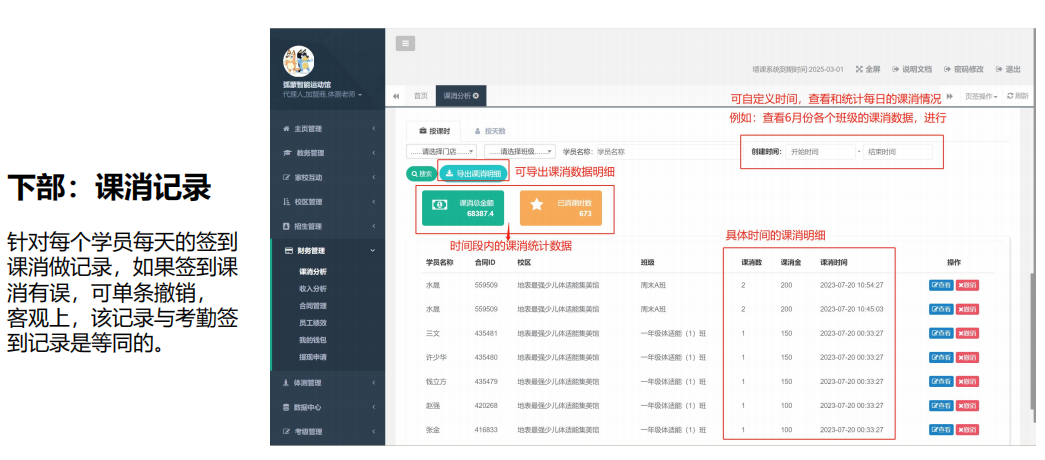
Task: Click the hamburger menu toggle icon
Action: point(405,43)
